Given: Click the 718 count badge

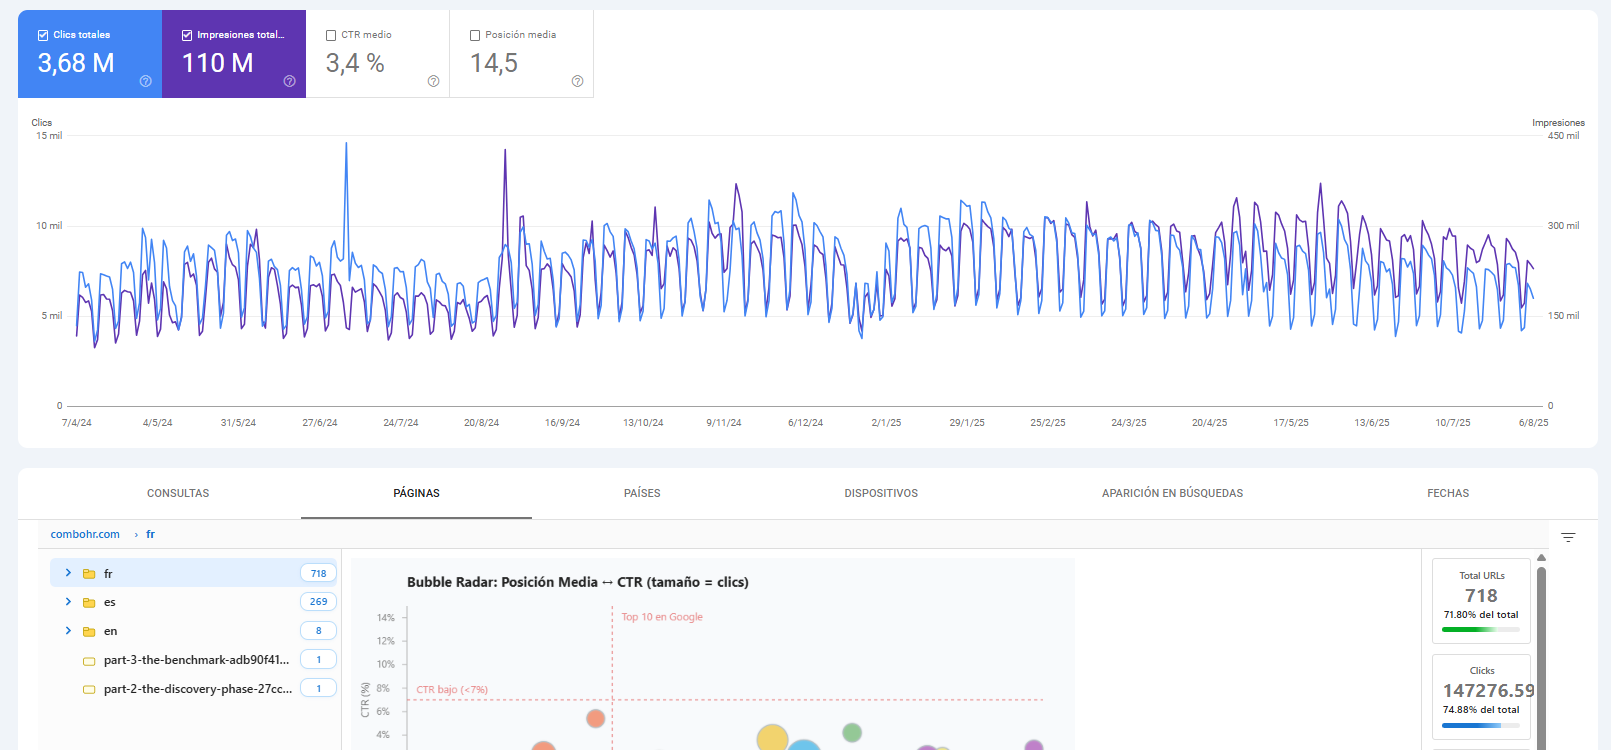Looking at the screenshot, I should pyautogui.click(x=318, y=573).
